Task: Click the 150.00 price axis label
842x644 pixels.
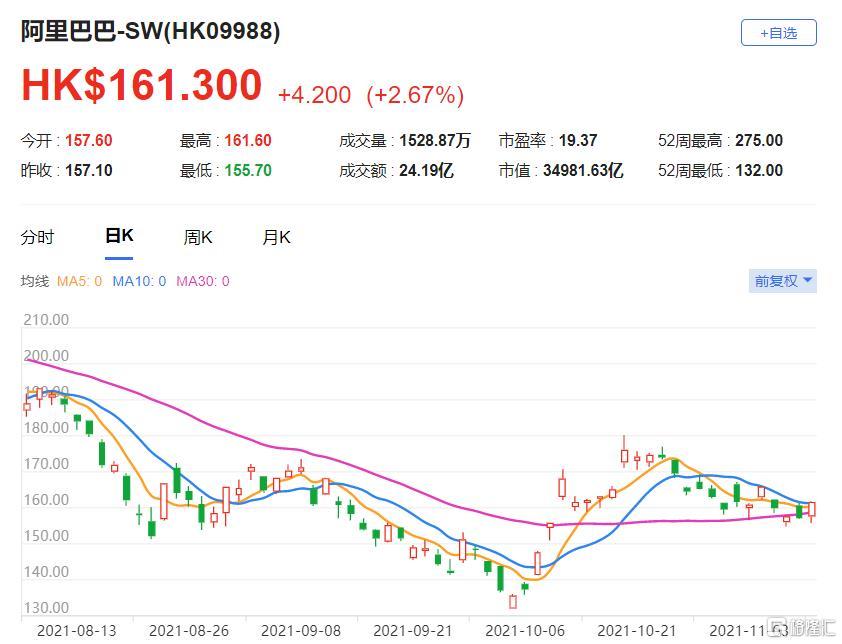Action: click(x=46, y=536)
